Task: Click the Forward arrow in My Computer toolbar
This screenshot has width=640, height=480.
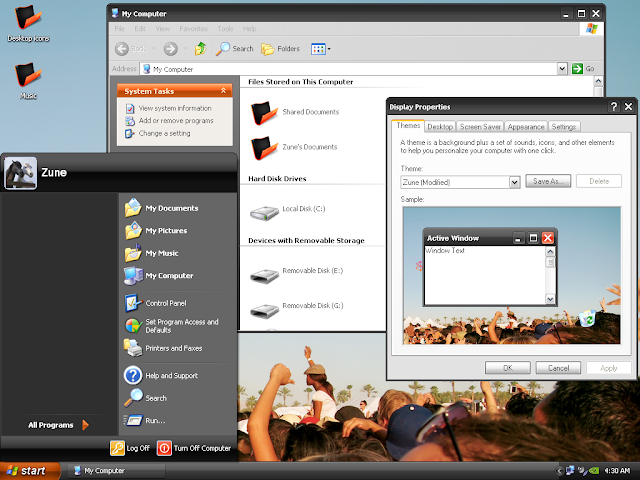Action: [171, 49]
